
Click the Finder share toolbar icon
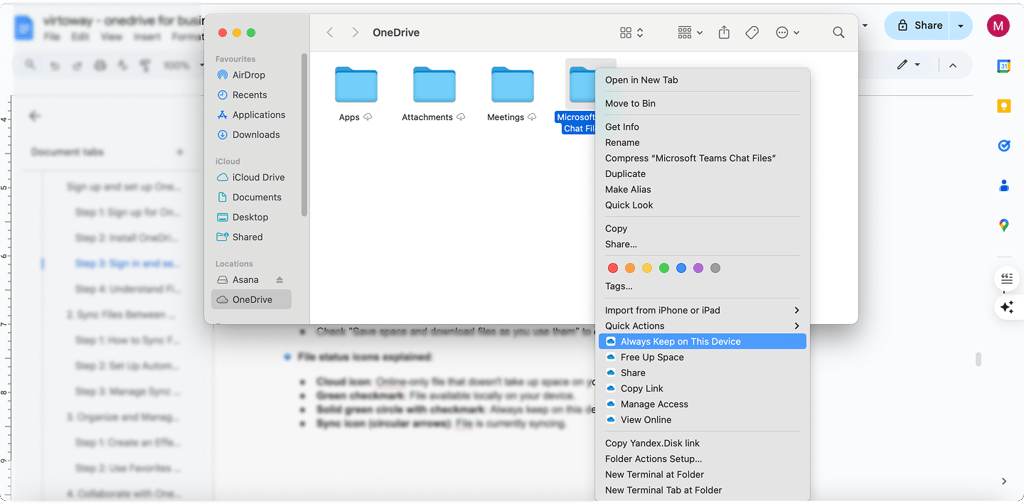tap(724, 33)
